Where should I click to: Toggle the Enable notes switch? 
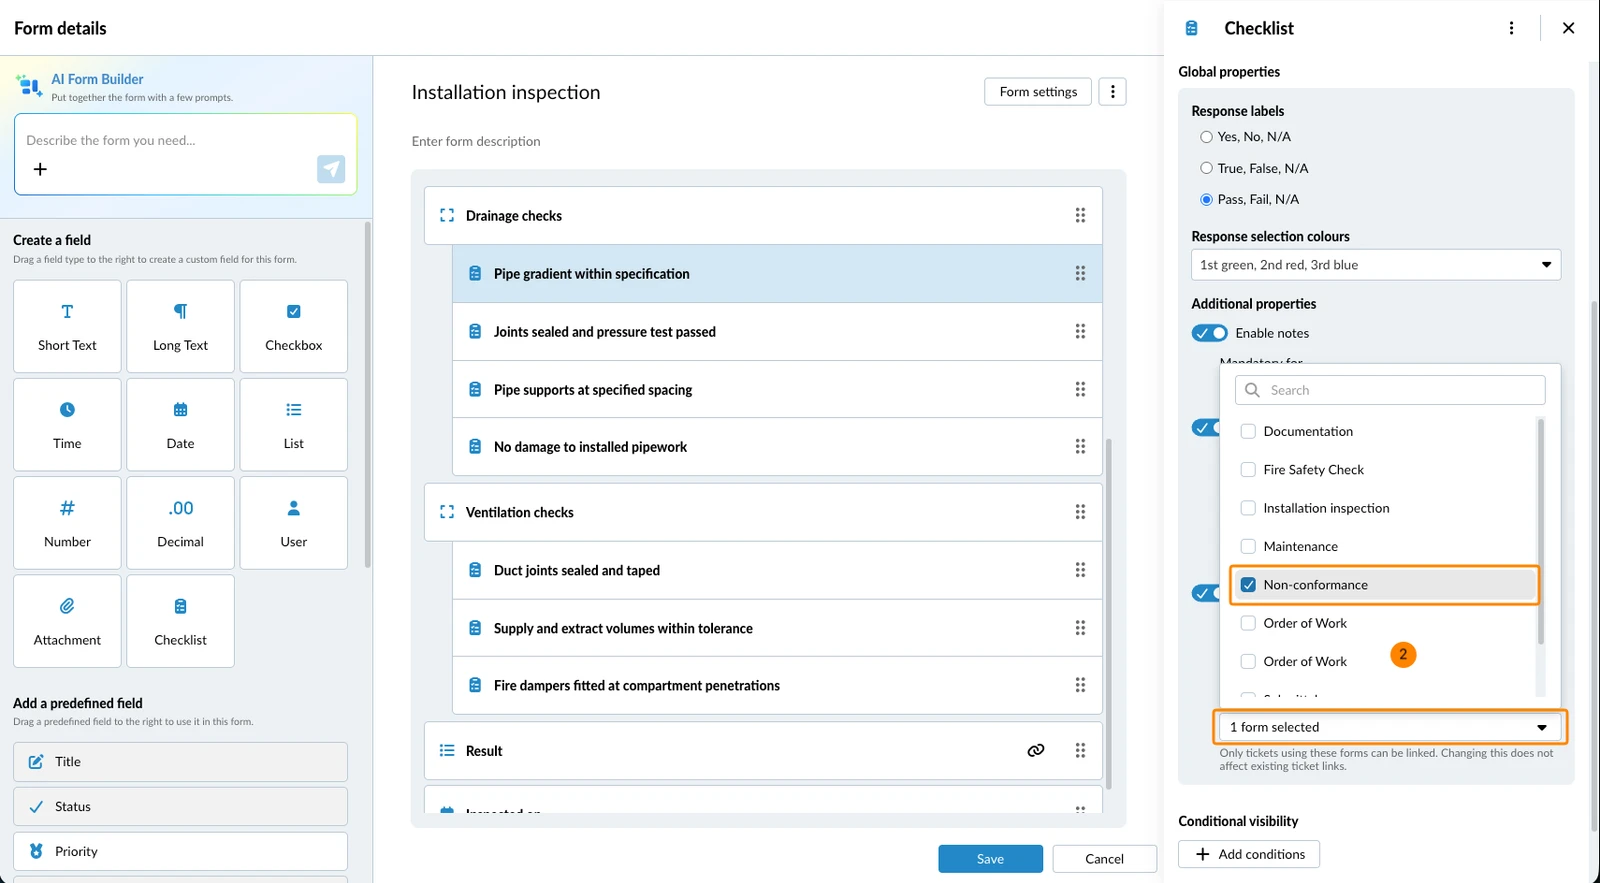[x=1209, y=333]
